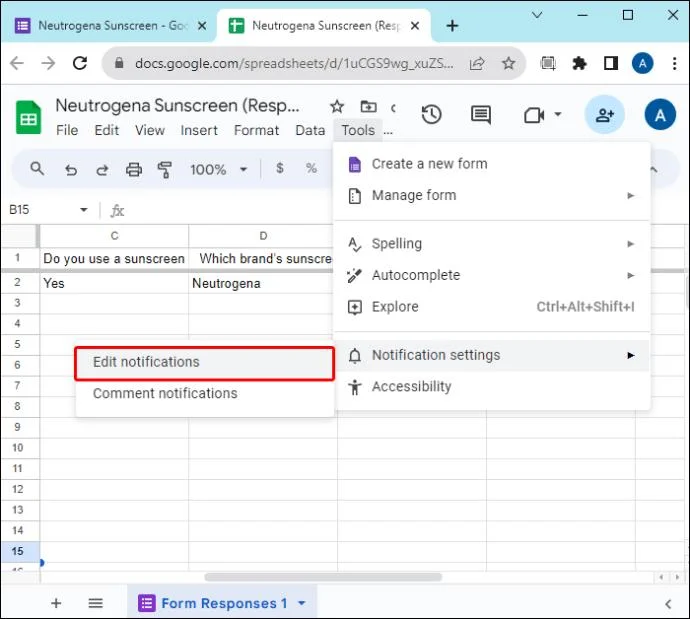This screenshot has height=619, width=690.
Task: Click the redo arrow icon
Action: tap(102, 169)
